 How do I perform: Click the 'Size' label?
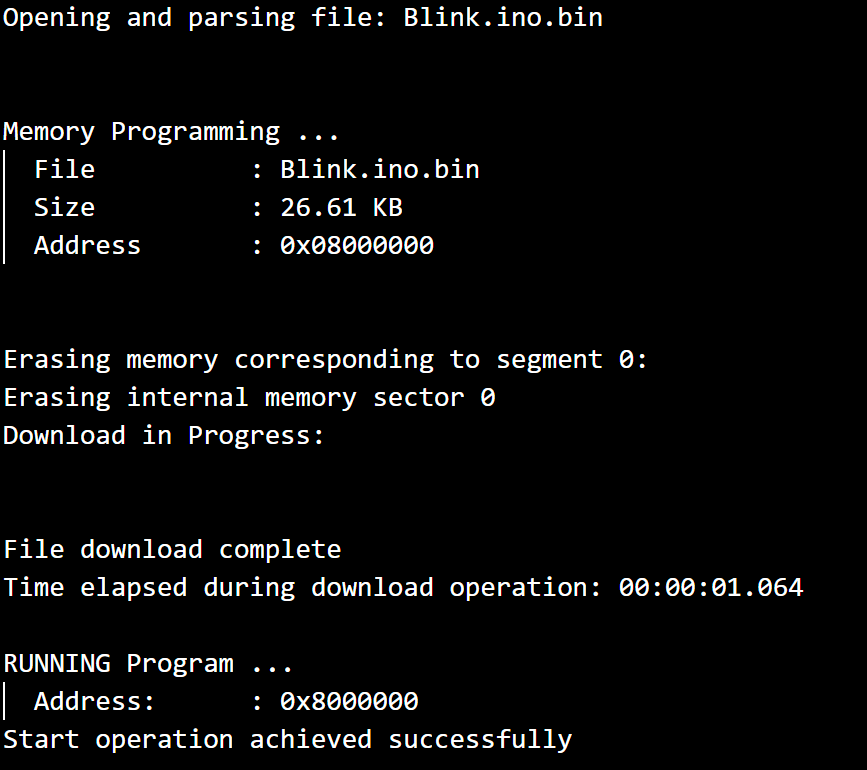[x=64, y=208]
